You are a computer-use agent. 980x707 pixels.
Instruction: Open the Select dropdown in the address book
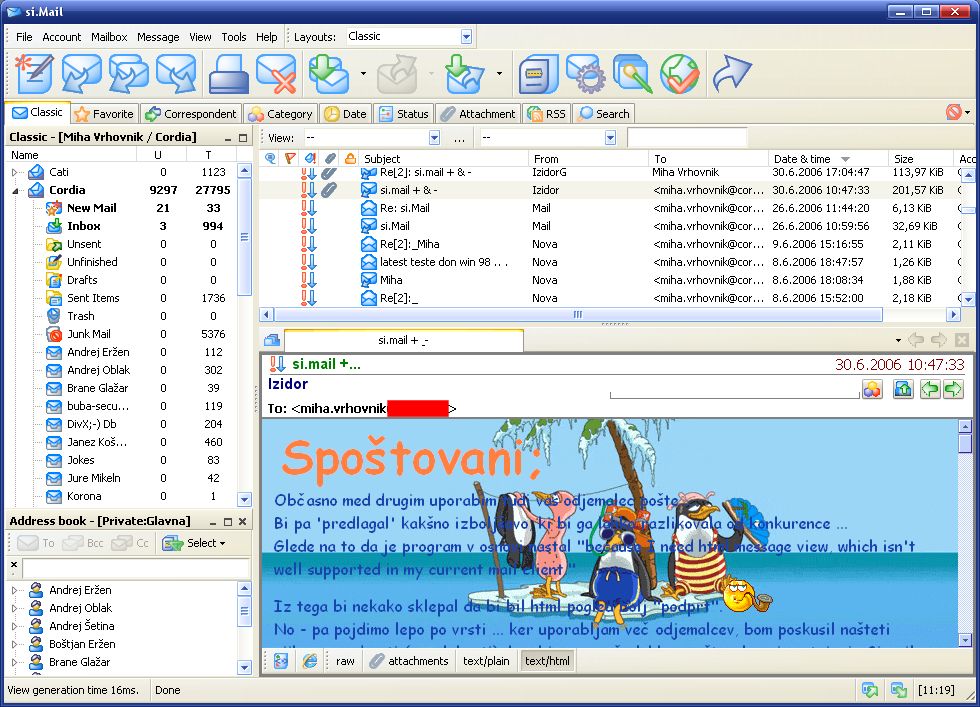coord(204,541)
